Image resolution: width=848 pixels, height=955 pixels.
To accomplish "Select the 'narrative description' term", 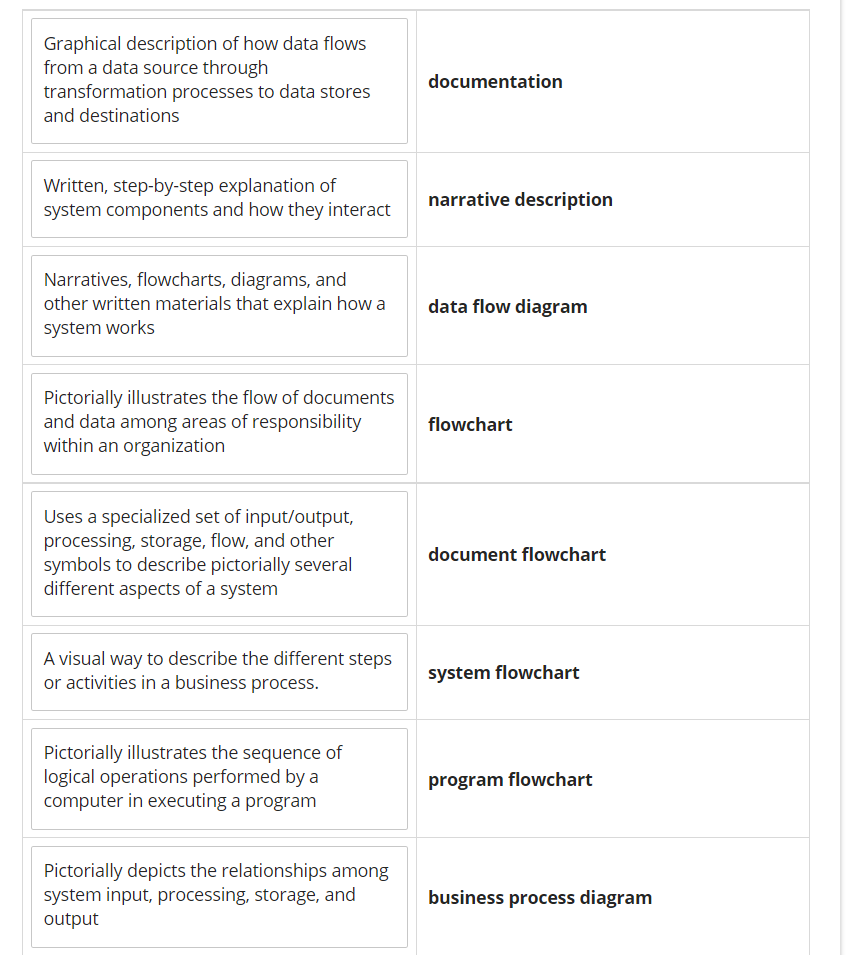I will click(520, 200).
